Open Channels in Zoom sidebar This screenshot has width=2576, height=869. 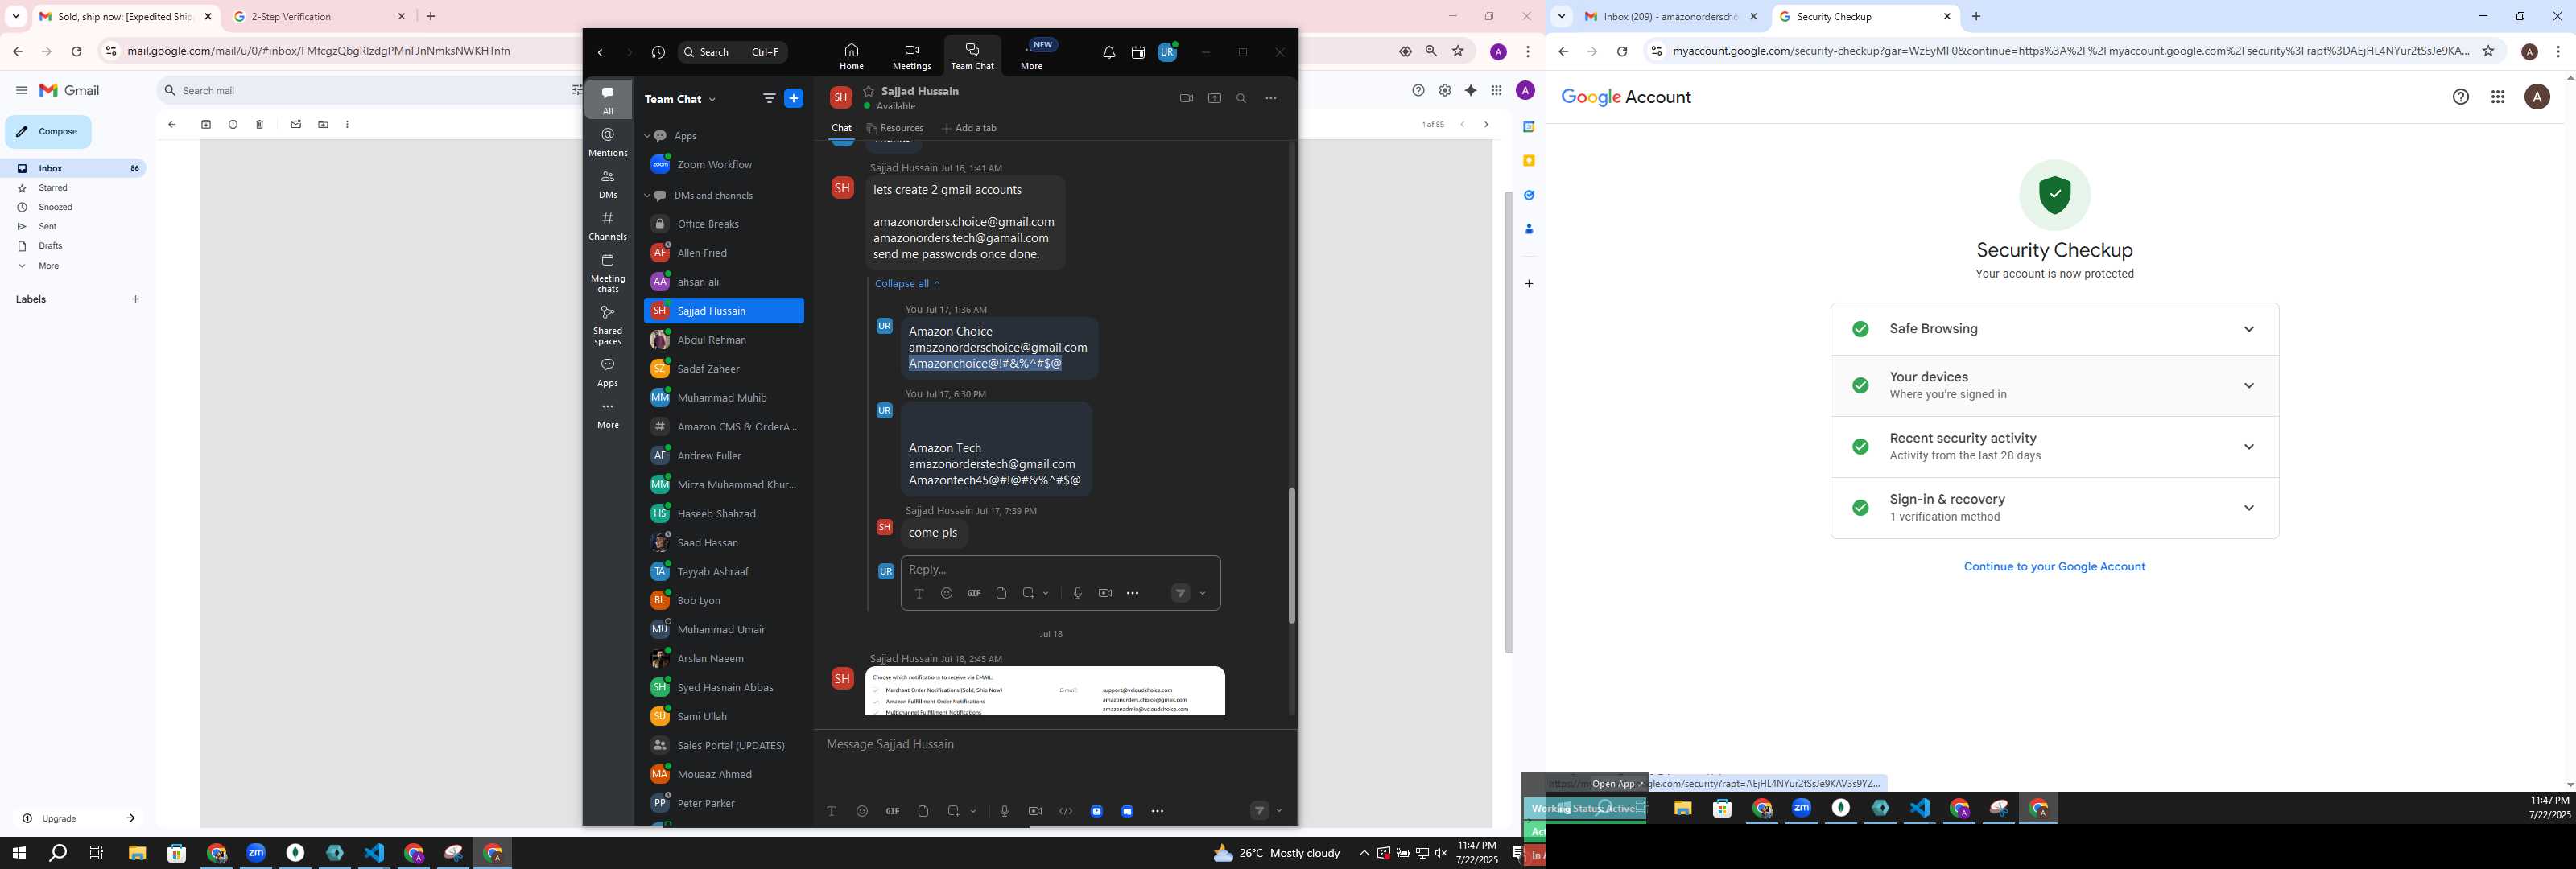(608, 226)
